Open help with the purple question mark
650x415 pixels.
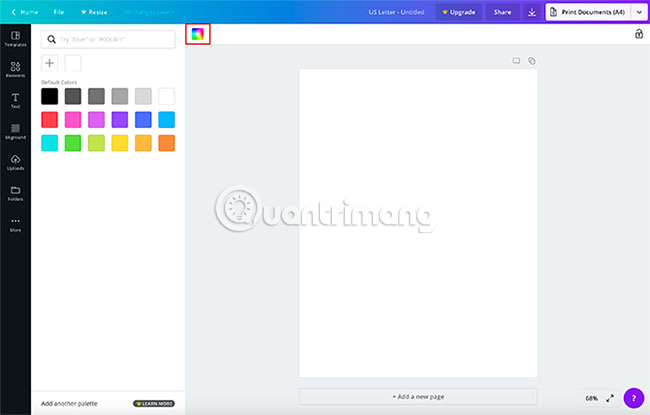(x=634, y=398)
